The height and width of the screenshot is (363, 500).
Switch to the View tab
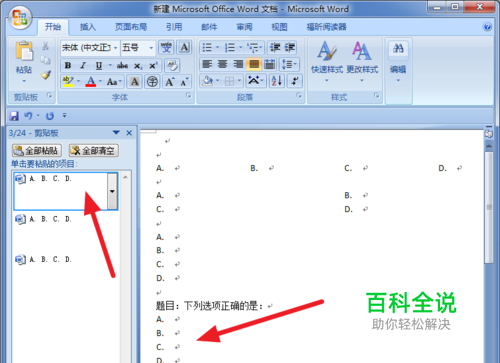[279, 27]
